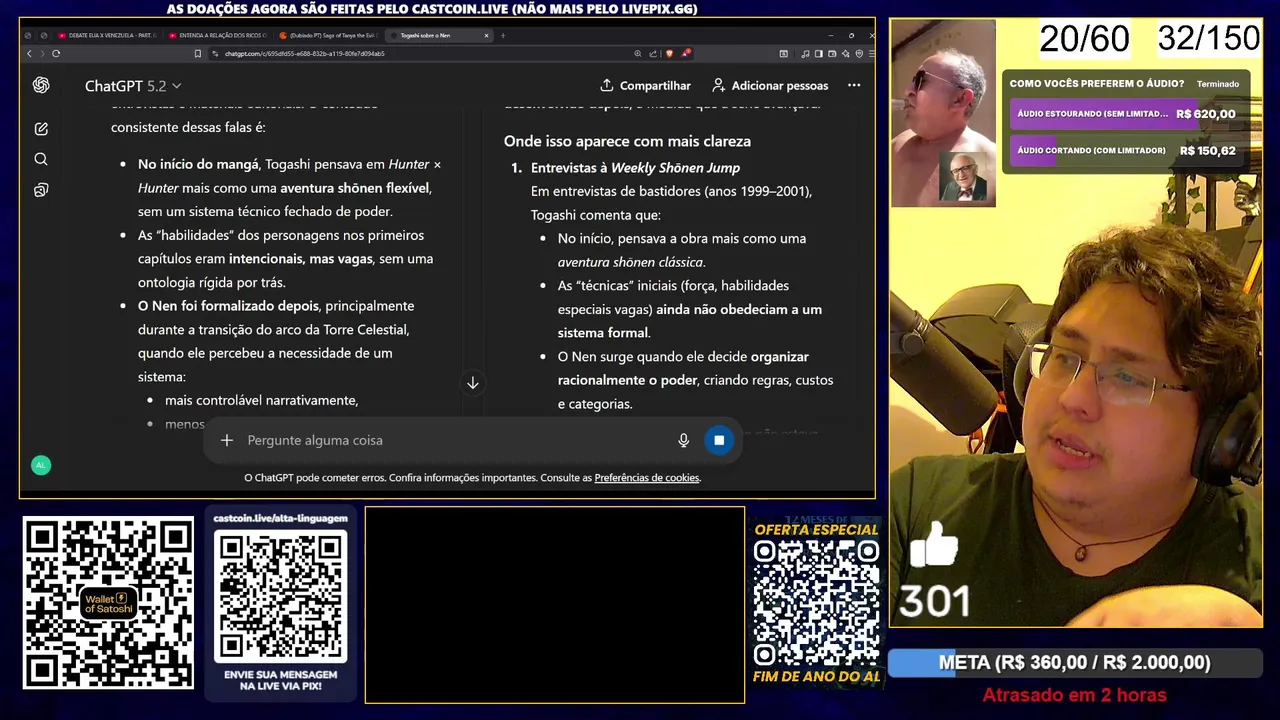The height and width of the screenshot is (720, 1280).
Task: Open the three-dot conversation options menu
Action: click(x=854, y=85)
